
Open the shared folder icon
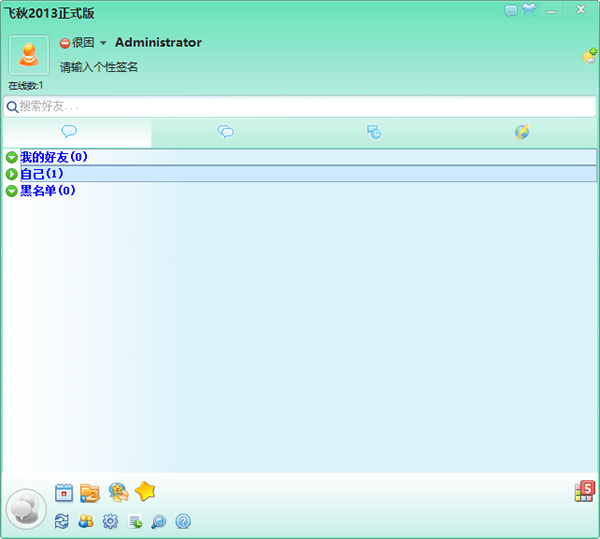tap(90, 493)
